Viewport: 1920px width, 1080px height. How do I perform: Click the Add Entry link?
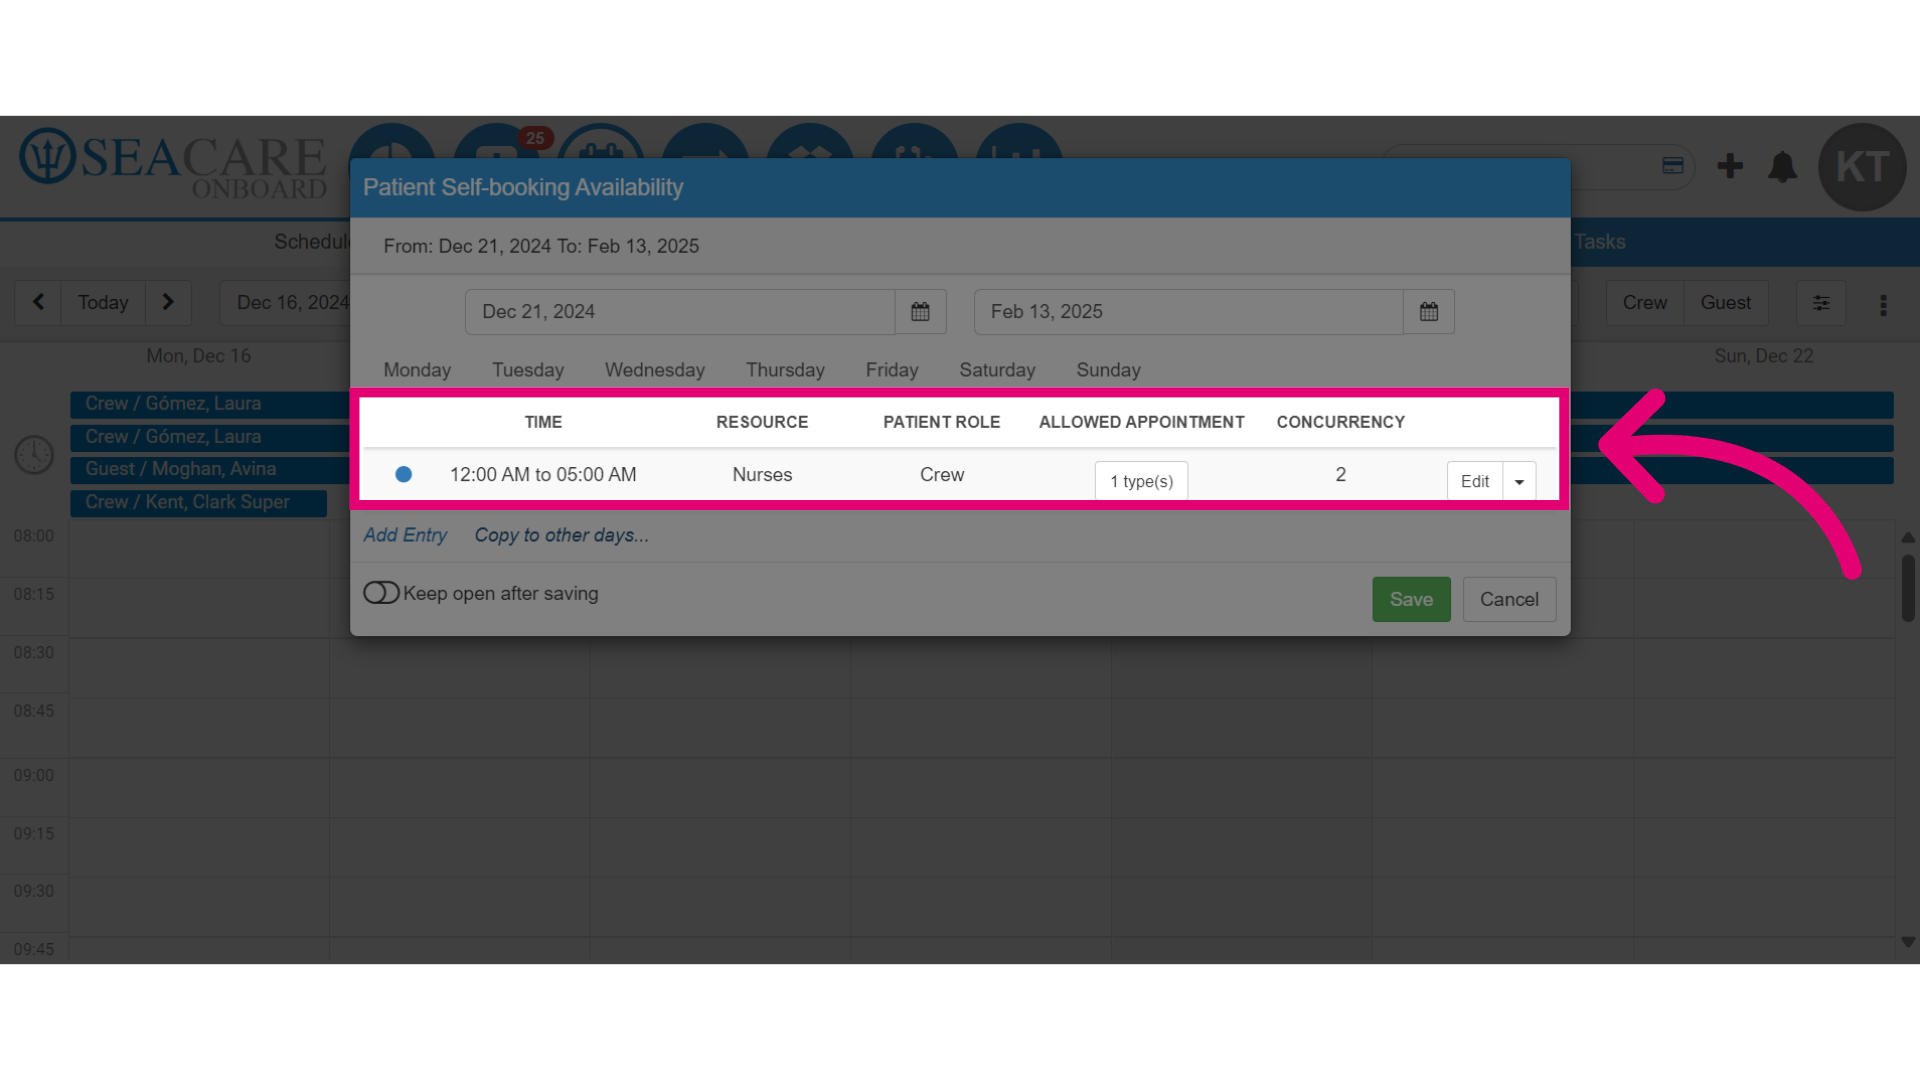click(405, 535)
